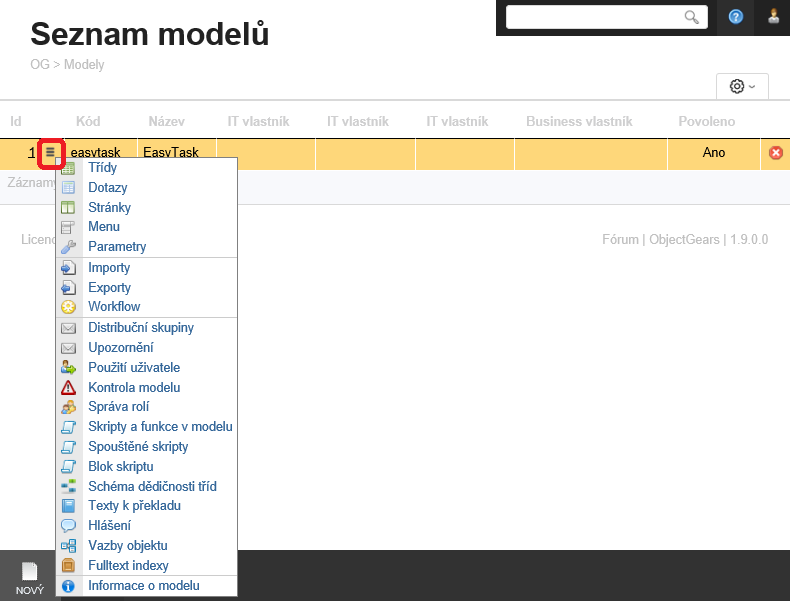Open Skripty a funkce v modelu

pyautogui.click(x=160, y=427)
